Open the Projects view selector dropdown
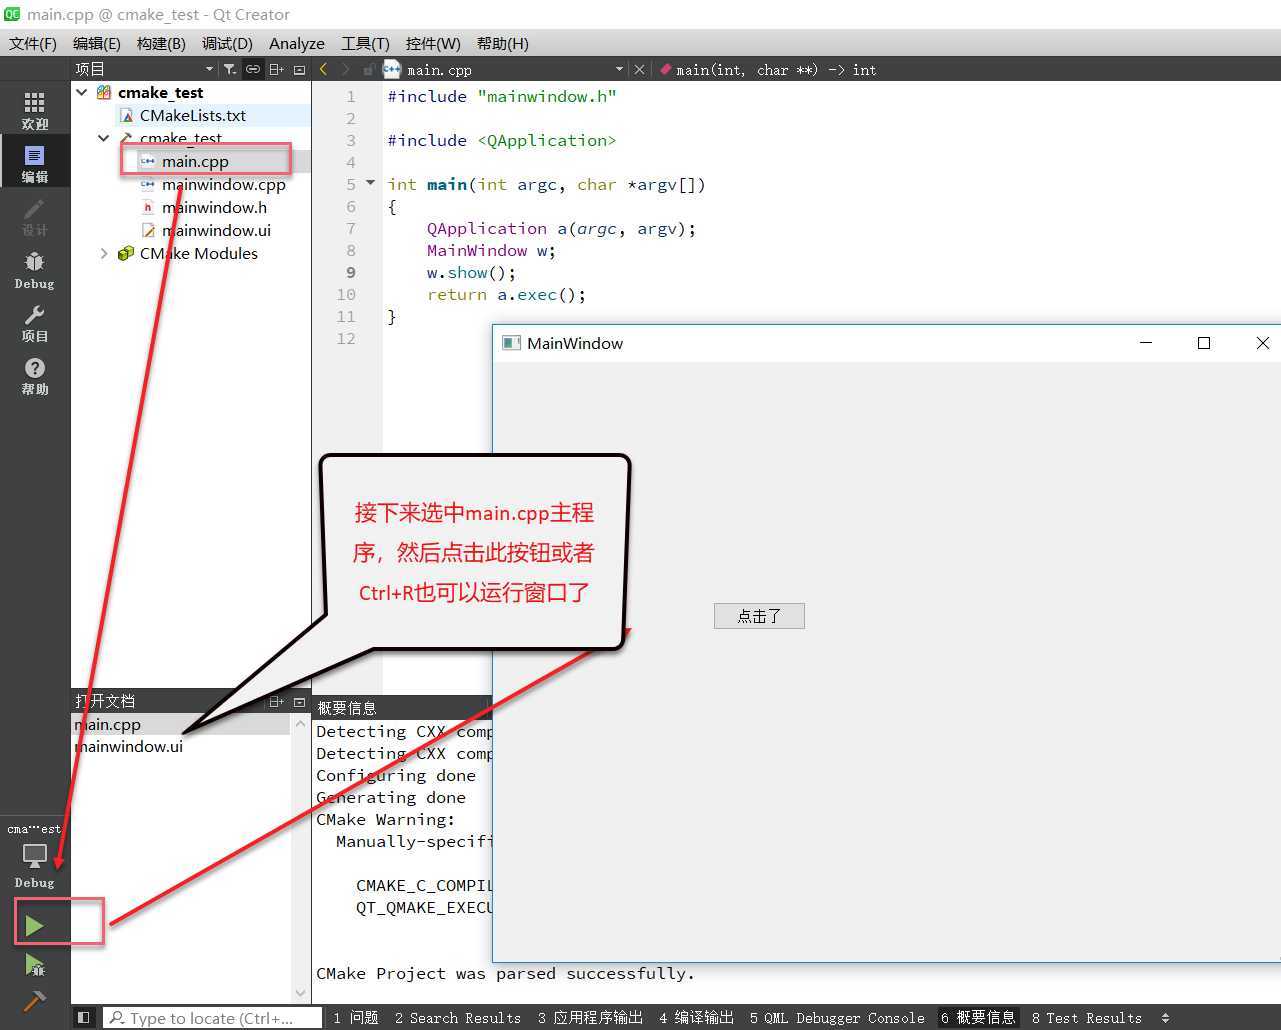This screenshot has height=1030, width=1281. click(143, 69)
